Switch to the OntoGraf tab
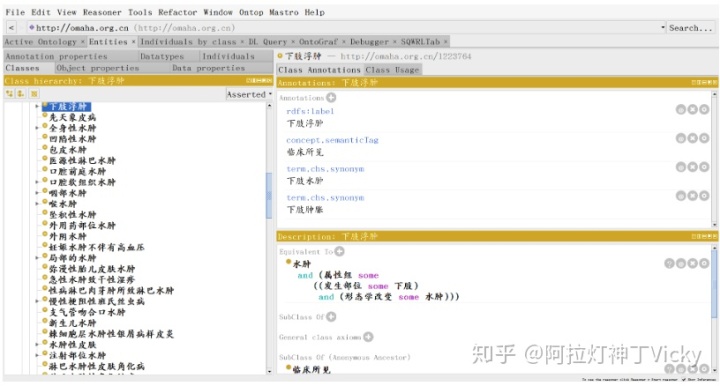 click(318, 42)
